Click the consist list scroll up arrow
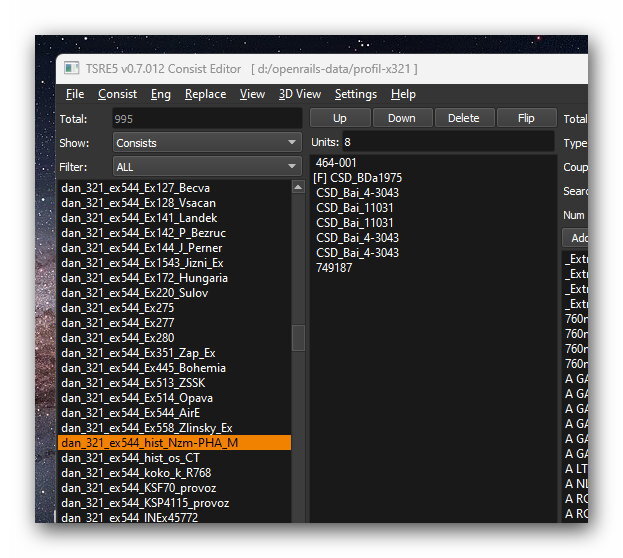This screenshot has width=623, height=558. coord(298,187)
